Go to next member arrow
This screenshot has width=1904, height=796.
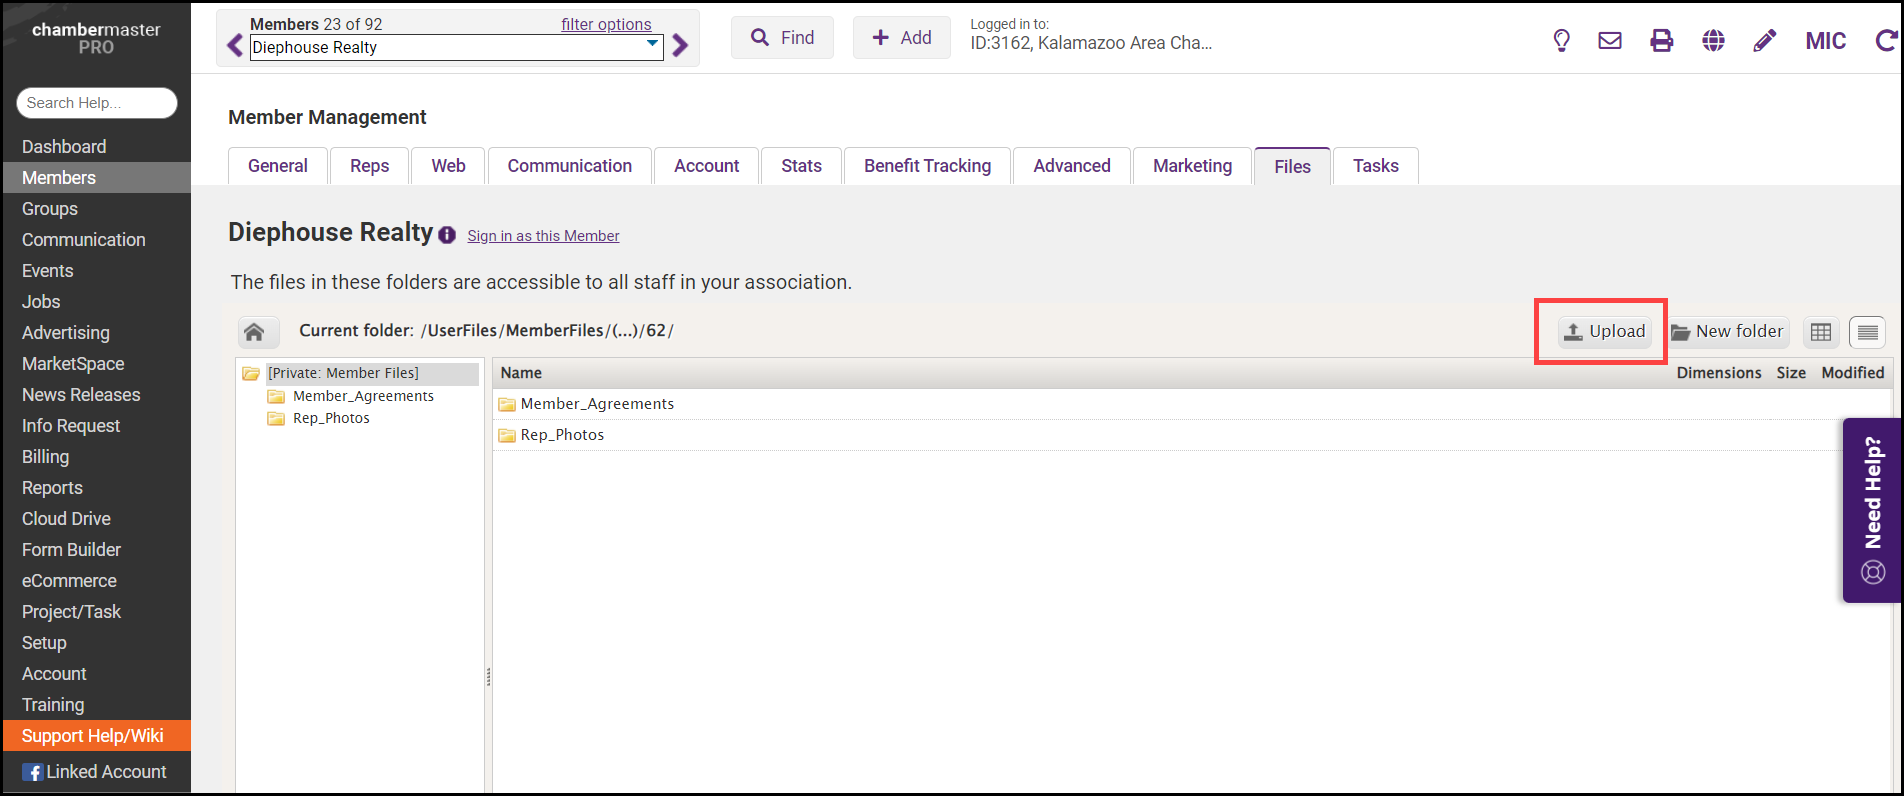(x=680, y=46)
